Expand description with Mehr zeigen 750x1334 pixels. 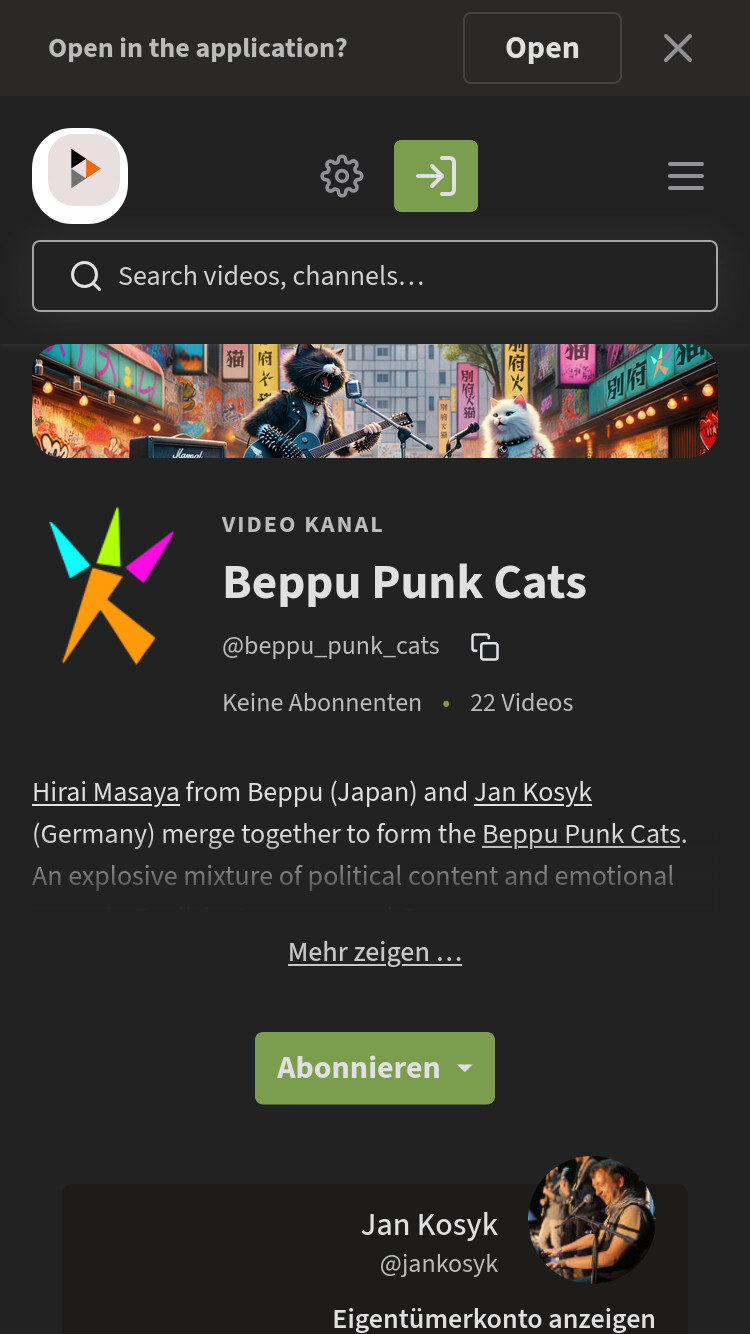375,952
